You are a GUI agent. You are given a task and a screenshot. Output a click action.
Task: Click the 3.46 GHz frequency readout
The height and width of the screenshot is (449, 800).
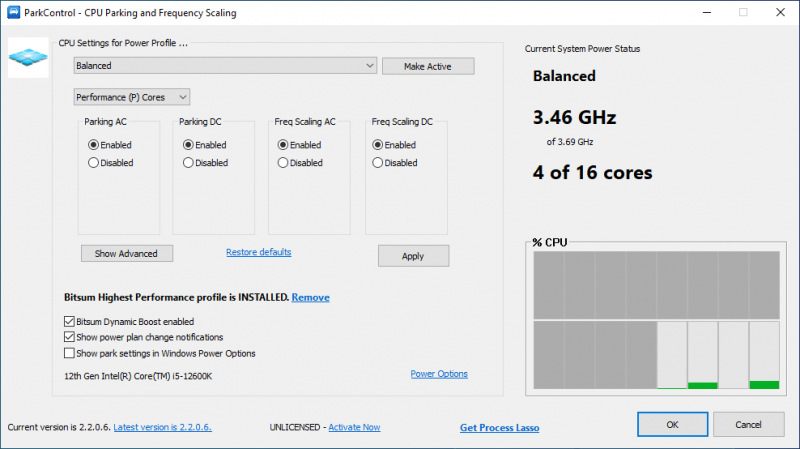coord(574,117)
